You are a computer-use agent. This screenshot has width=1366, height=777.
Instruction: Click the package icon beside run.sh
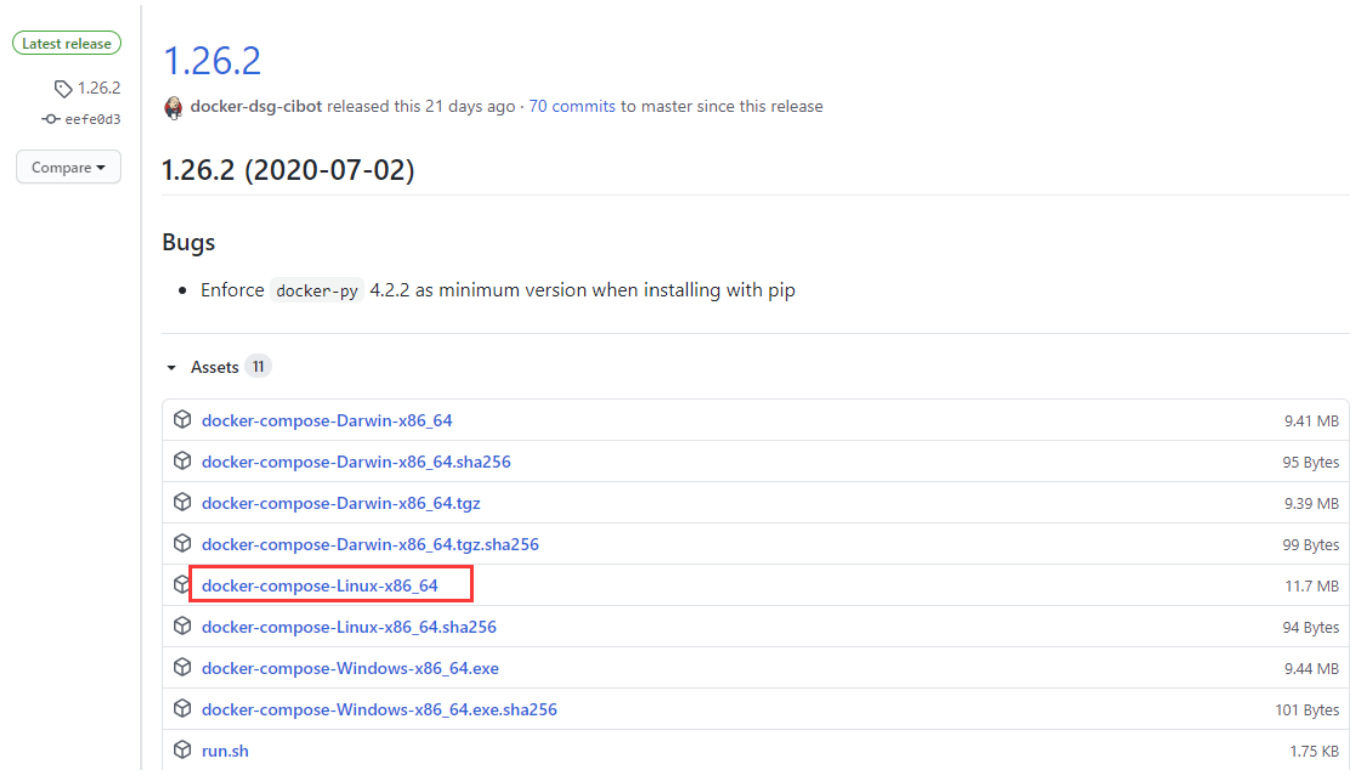[x=182, y=749]
